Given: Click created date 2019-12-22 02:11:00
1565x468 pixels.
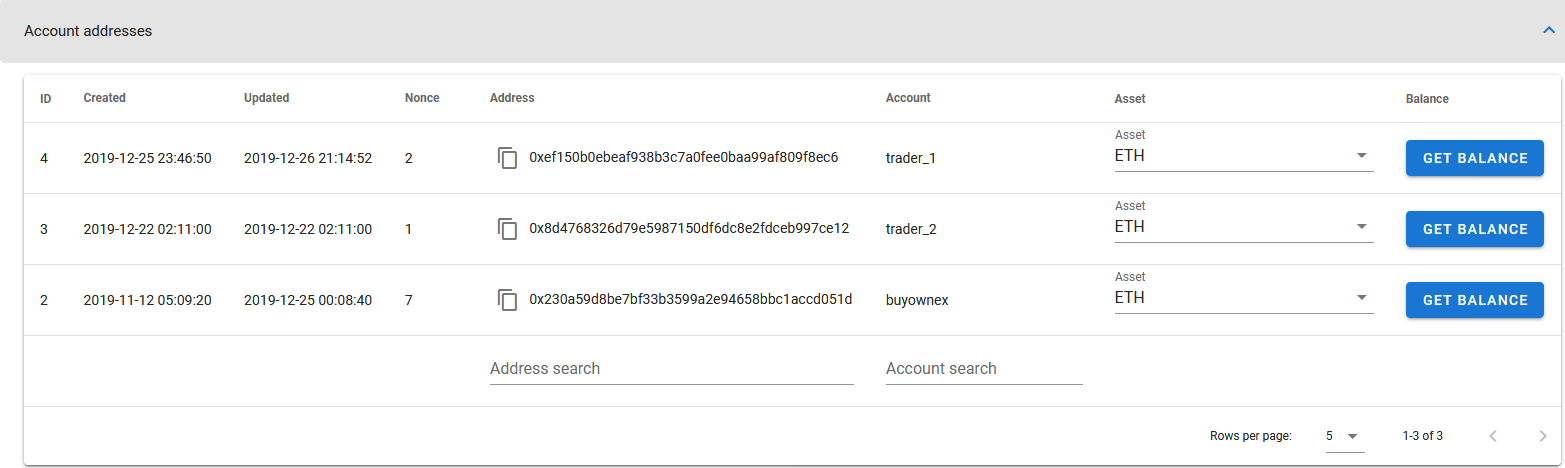Looking at the screenshot, I should [148, 229].
